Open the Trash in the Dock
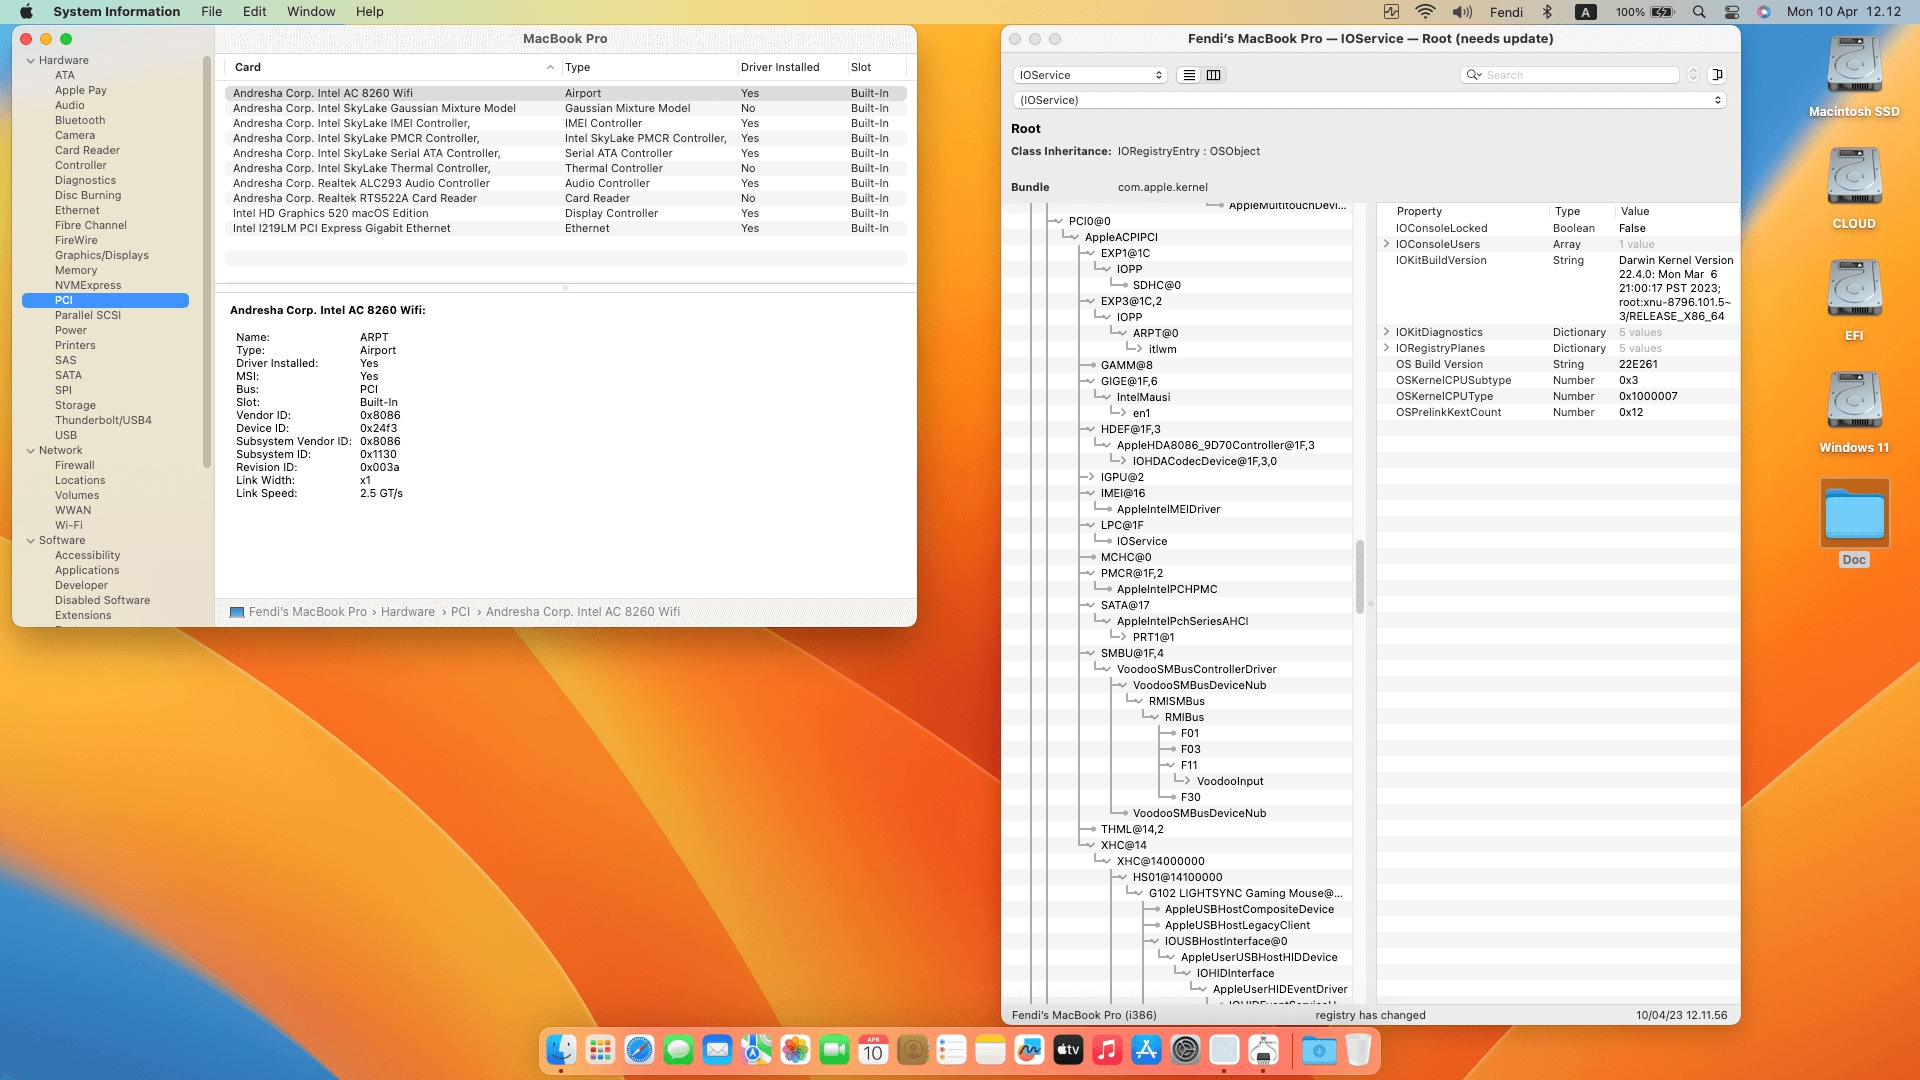The image size is (1920, 1080). [1358, 1049]
